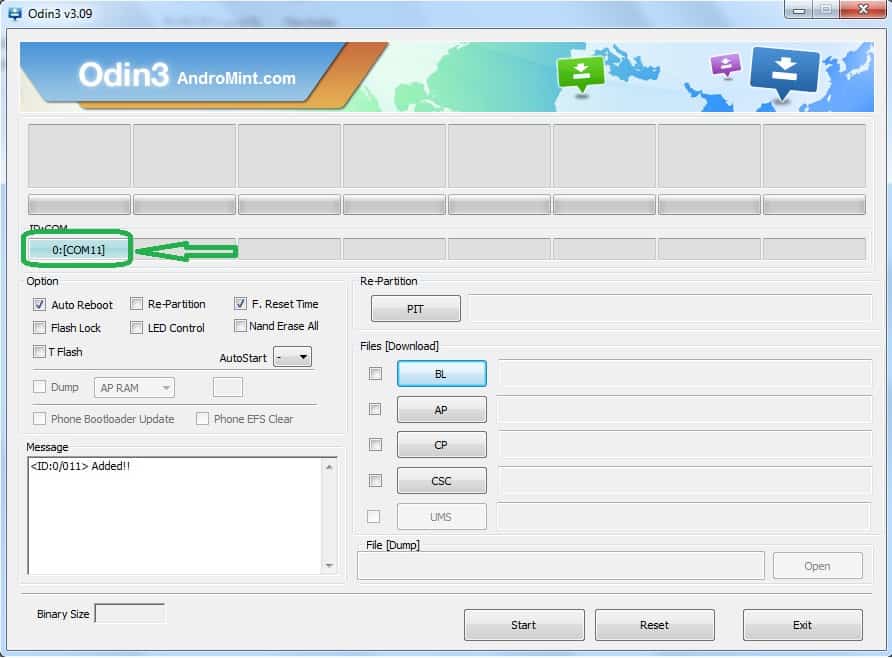Viewport: 892px width, 658px height.
Task: Click the first device progress bar
Action: coord(79,204)
